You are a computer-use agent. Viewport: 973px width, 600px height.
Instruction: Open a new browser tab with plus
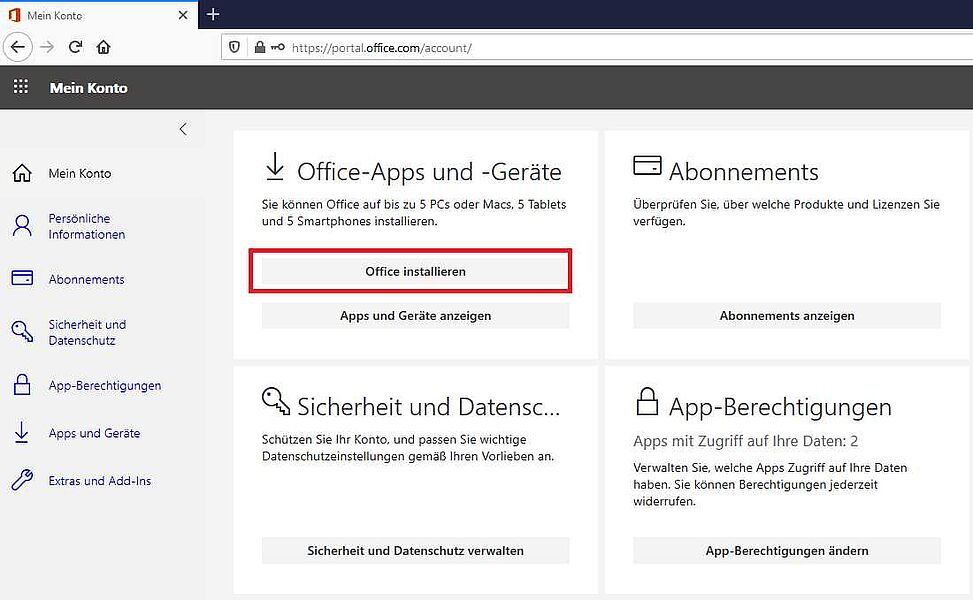click(x=213, y=14)
